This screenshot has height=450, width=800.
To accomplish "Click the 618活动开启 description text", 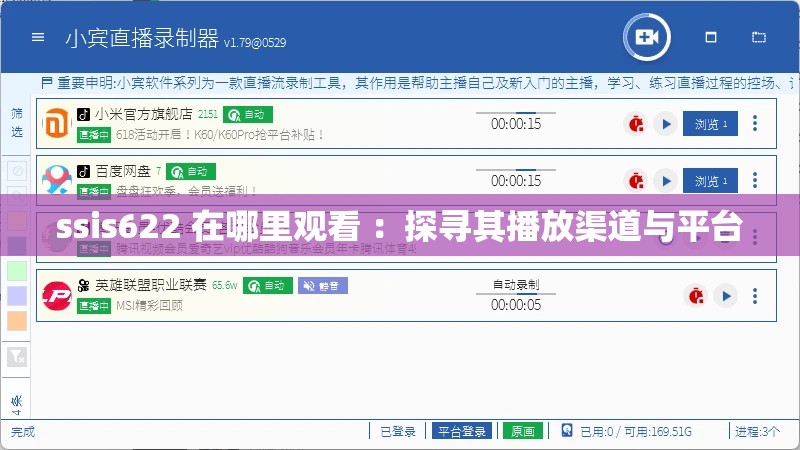I will [x=220, y=135].
